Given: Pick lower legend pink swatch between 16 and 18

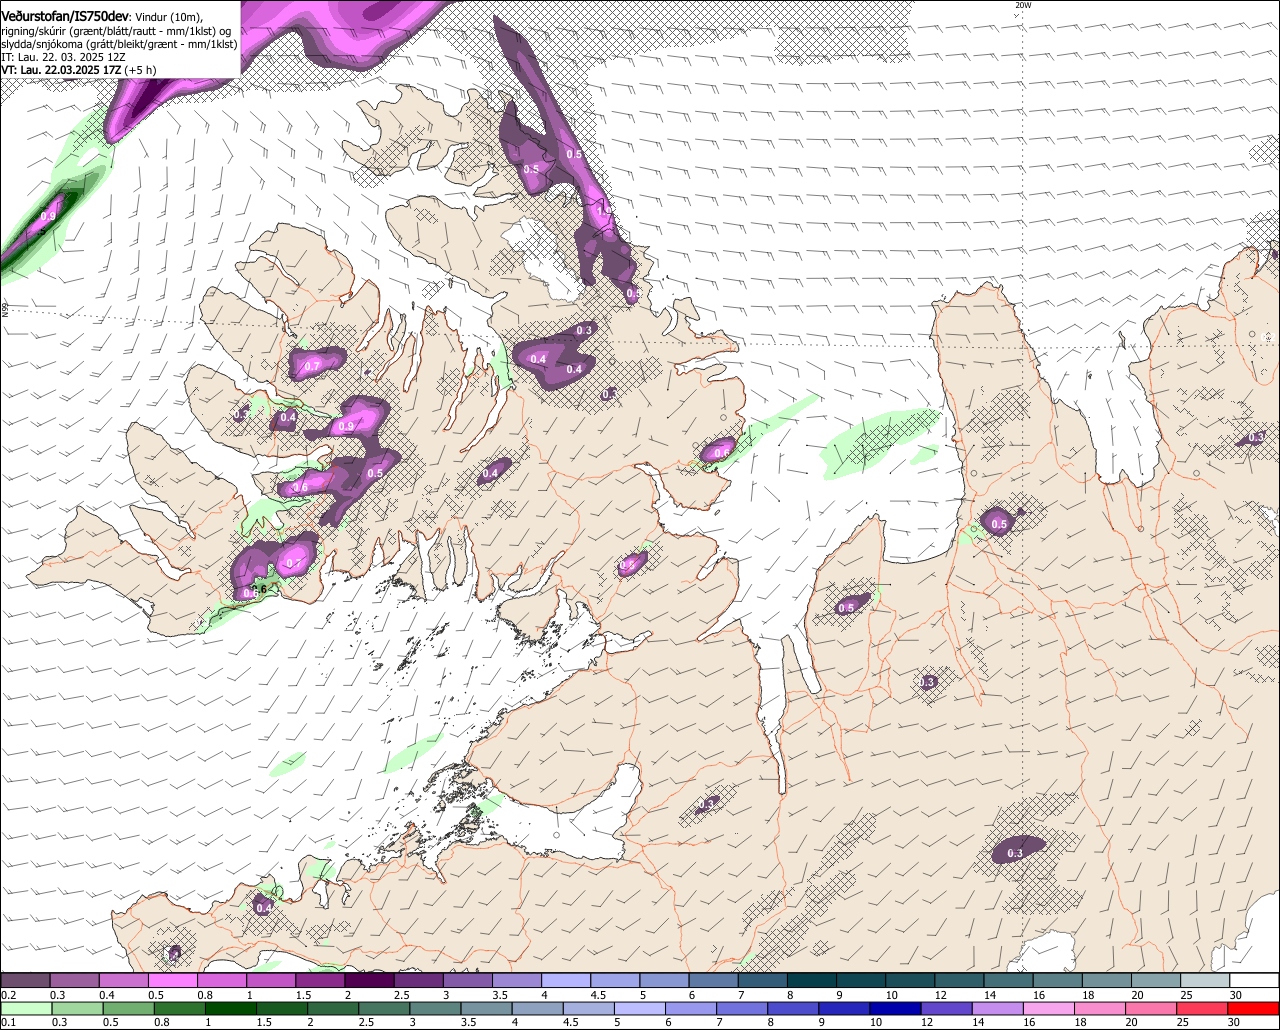Looking at the screenshot, I should pos(1050,1008).
